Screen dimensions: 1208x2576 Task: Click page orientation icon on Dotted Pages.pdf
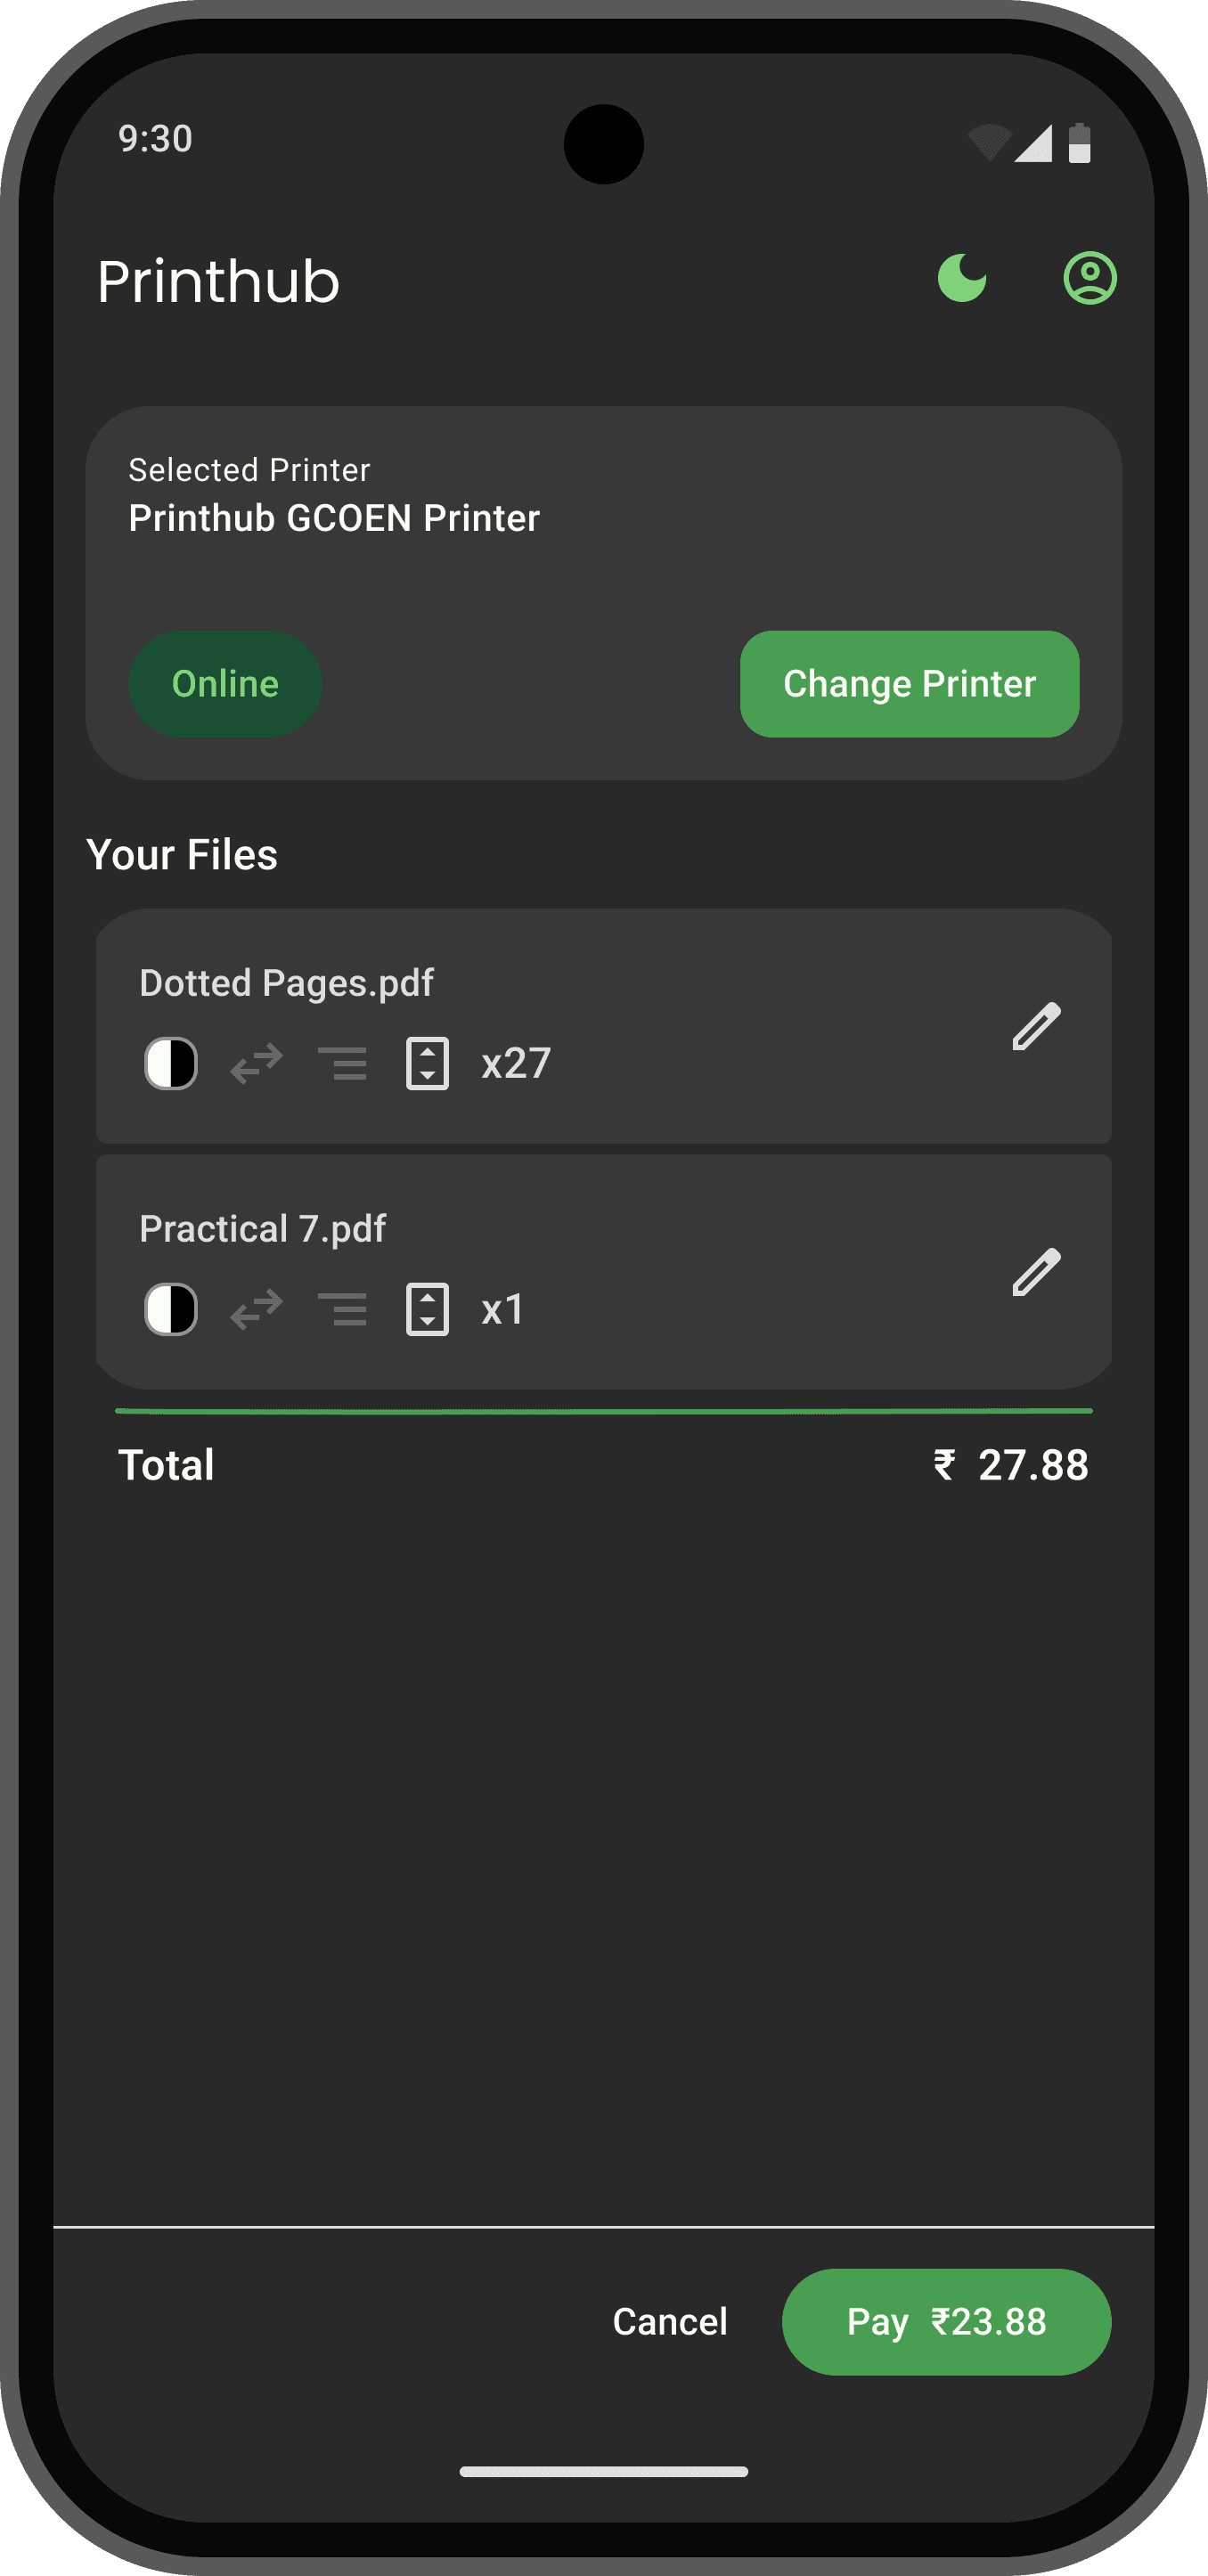pos(427,1063)
